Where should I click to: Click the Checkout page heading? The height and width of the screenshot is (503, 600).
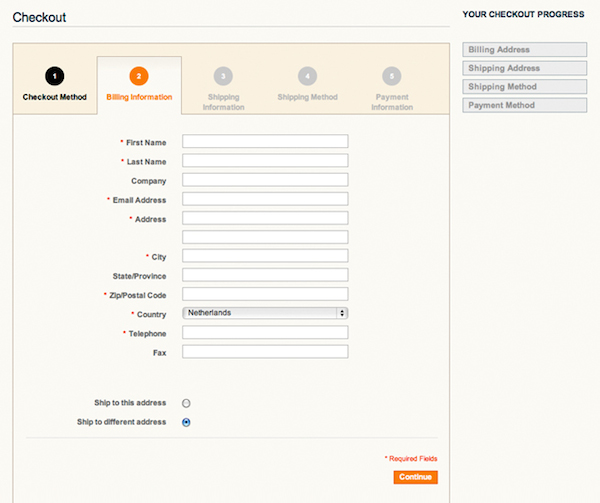pyautogui.click(x=39, y=17)
